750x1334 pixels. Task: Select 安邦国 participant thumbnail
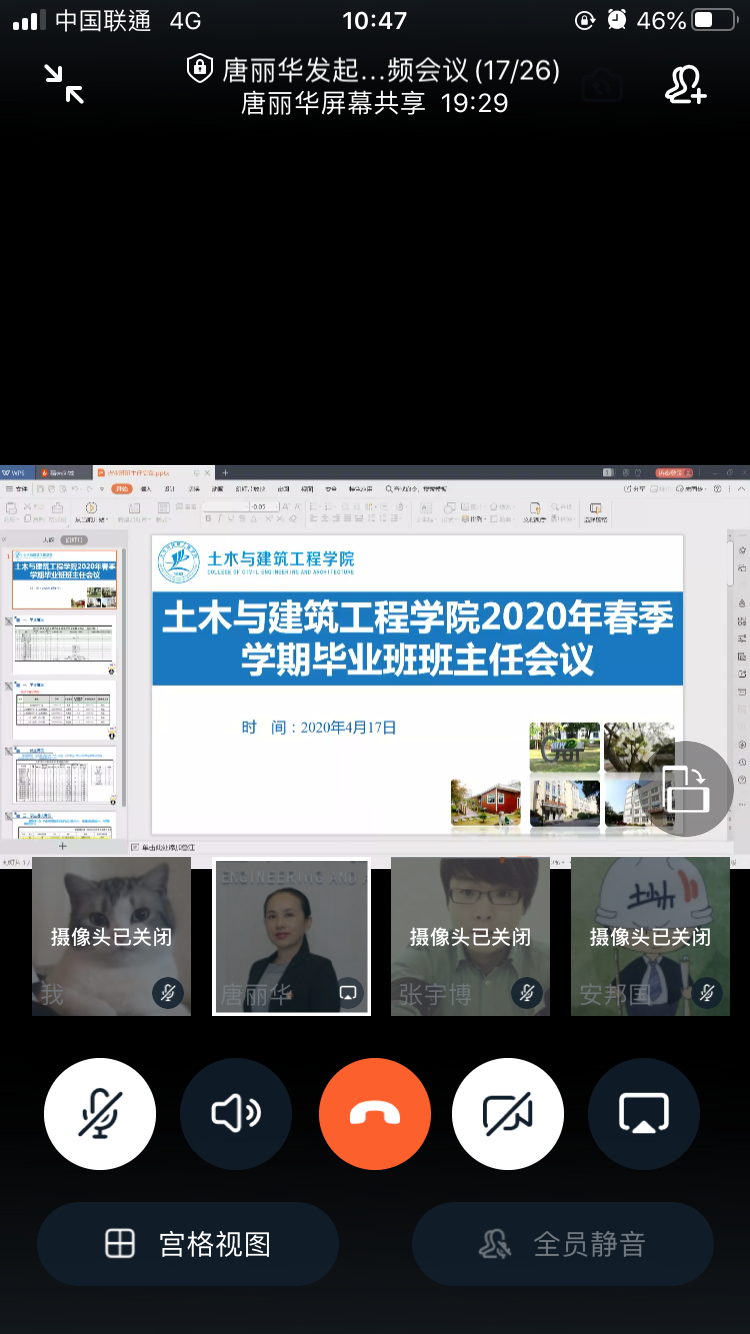pyautogui.click(x=650, y=936)
